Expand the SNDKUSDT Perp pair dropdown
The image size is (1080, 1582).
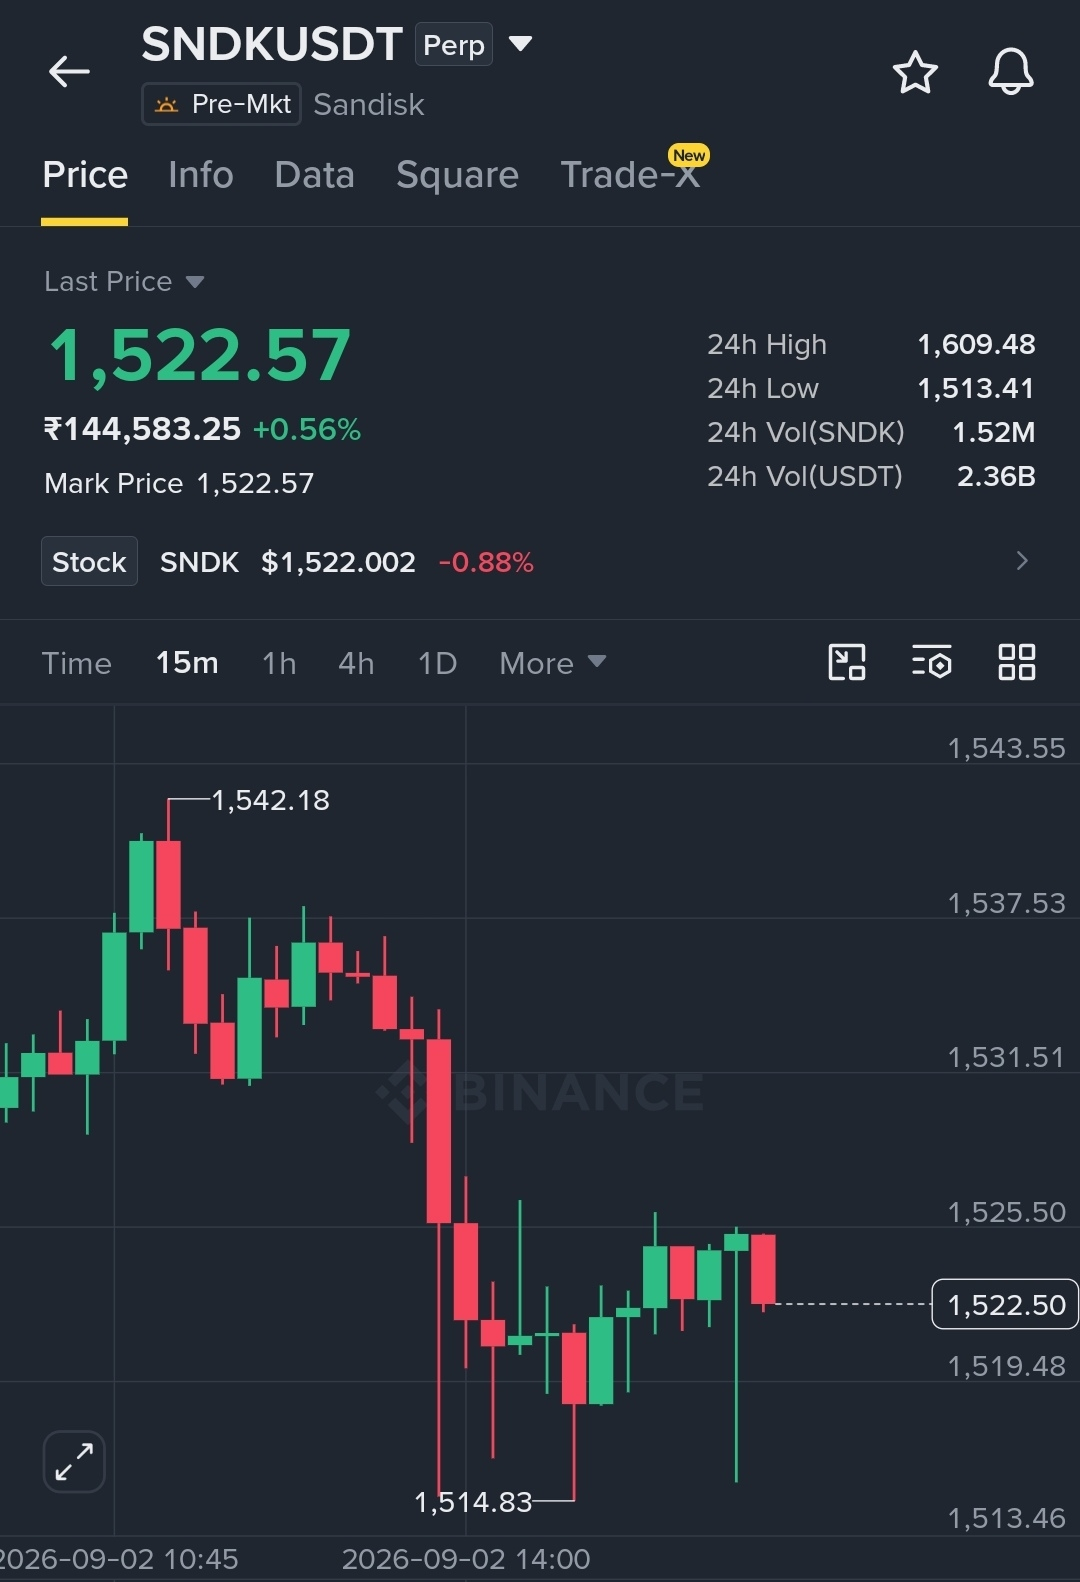pyautogui.click(x=520, y=44)
